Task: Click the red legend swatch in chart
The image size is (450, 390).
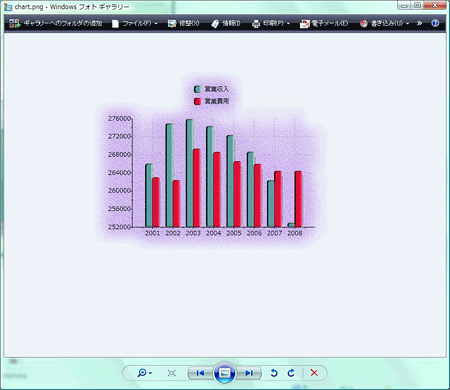Action: click(197, 101)
